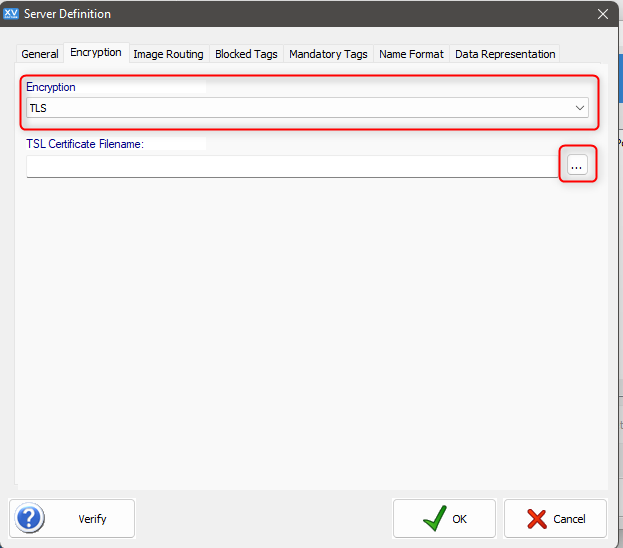Focus the TSL Certificate Filename text field

pyautogui.click(x=292, y=166)
